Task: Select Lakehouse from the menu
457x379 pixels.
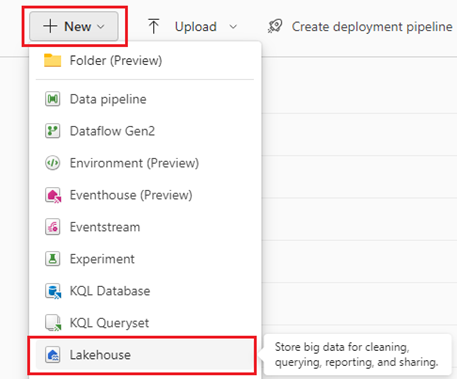Action: 145,355
